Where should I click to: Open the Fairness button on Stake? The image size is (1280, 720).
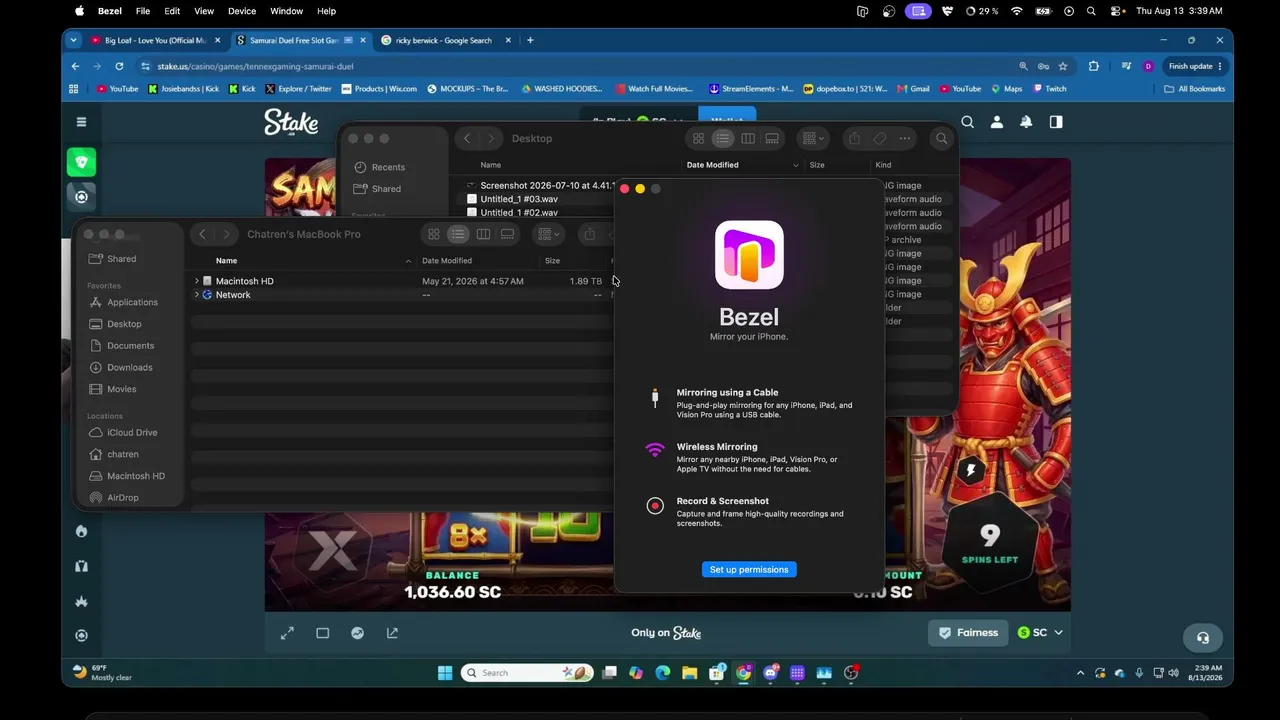coord(968,632)
